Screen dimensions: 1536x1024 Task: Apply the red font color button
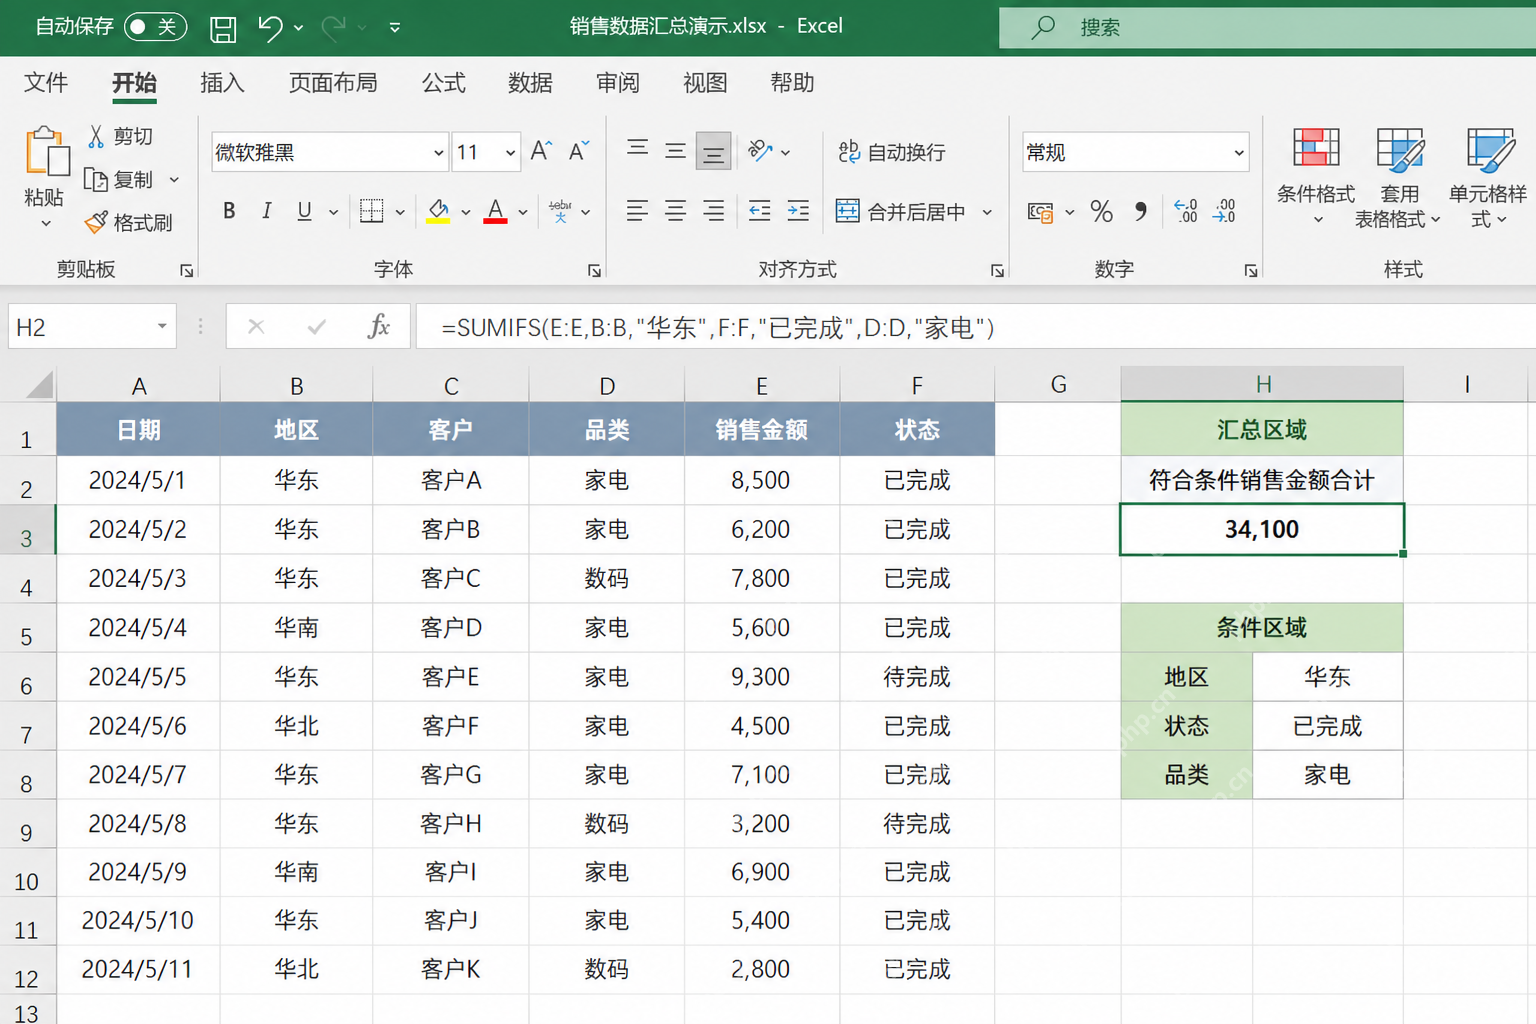pyautogui.click(x=495, y=211)
